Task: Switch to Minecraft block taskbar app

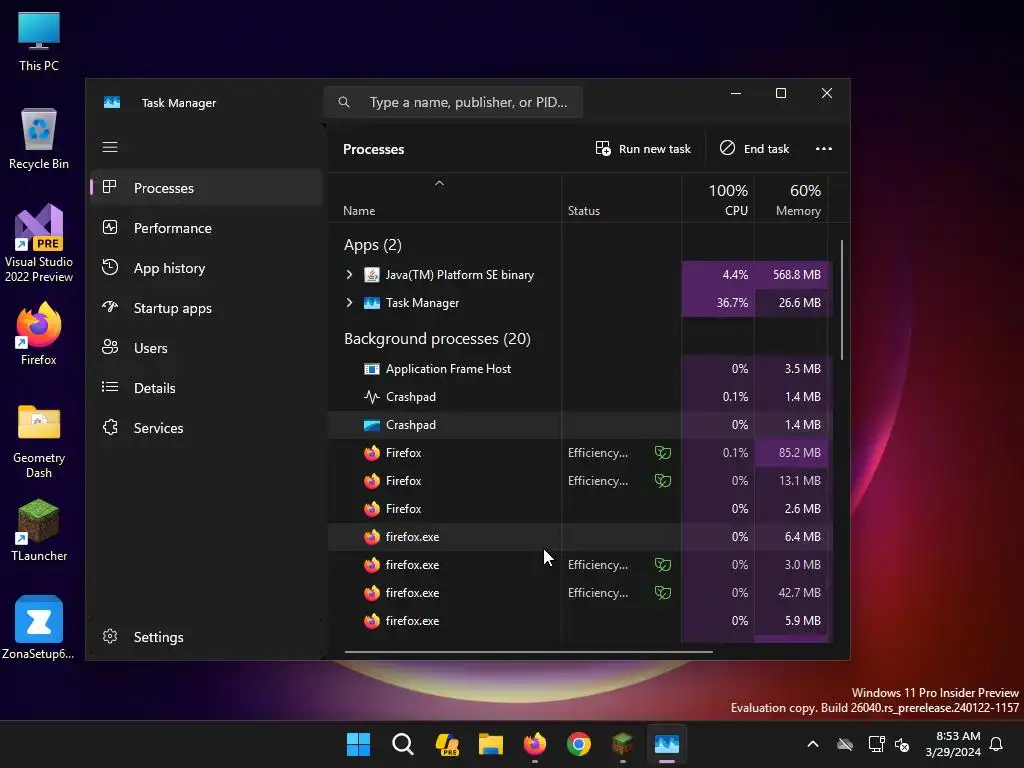Action: (623, 744)
